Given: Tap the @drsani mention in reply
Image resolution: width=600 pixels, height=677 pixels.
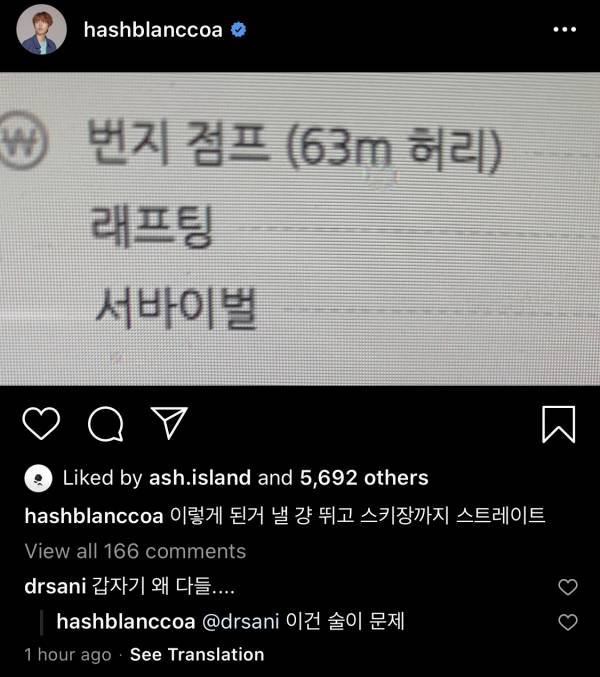Looking at the screenshot, I should coord(240,622).
